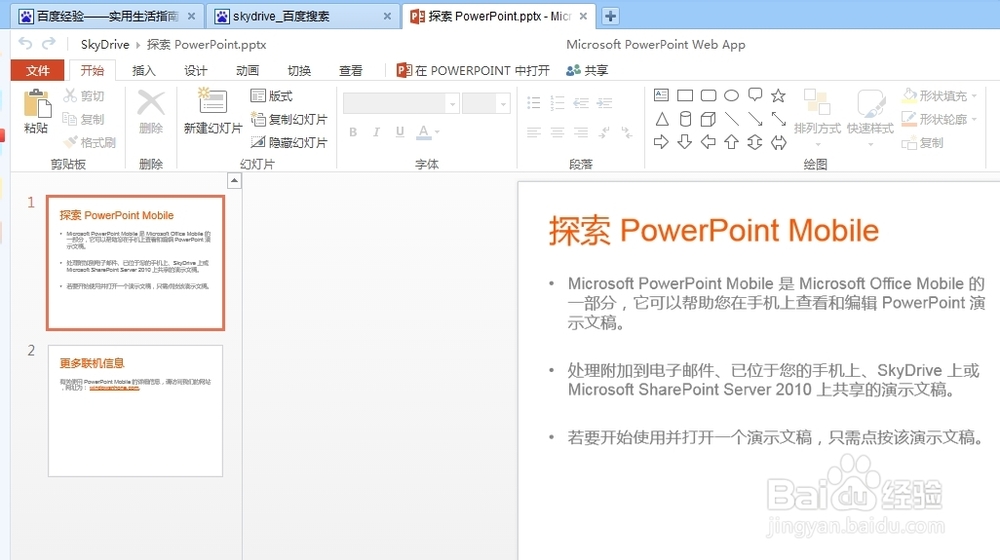This screenshot has width=1000, height=560.
Task: Open Arrange (排列方式) dropdown
Action: 817,118
